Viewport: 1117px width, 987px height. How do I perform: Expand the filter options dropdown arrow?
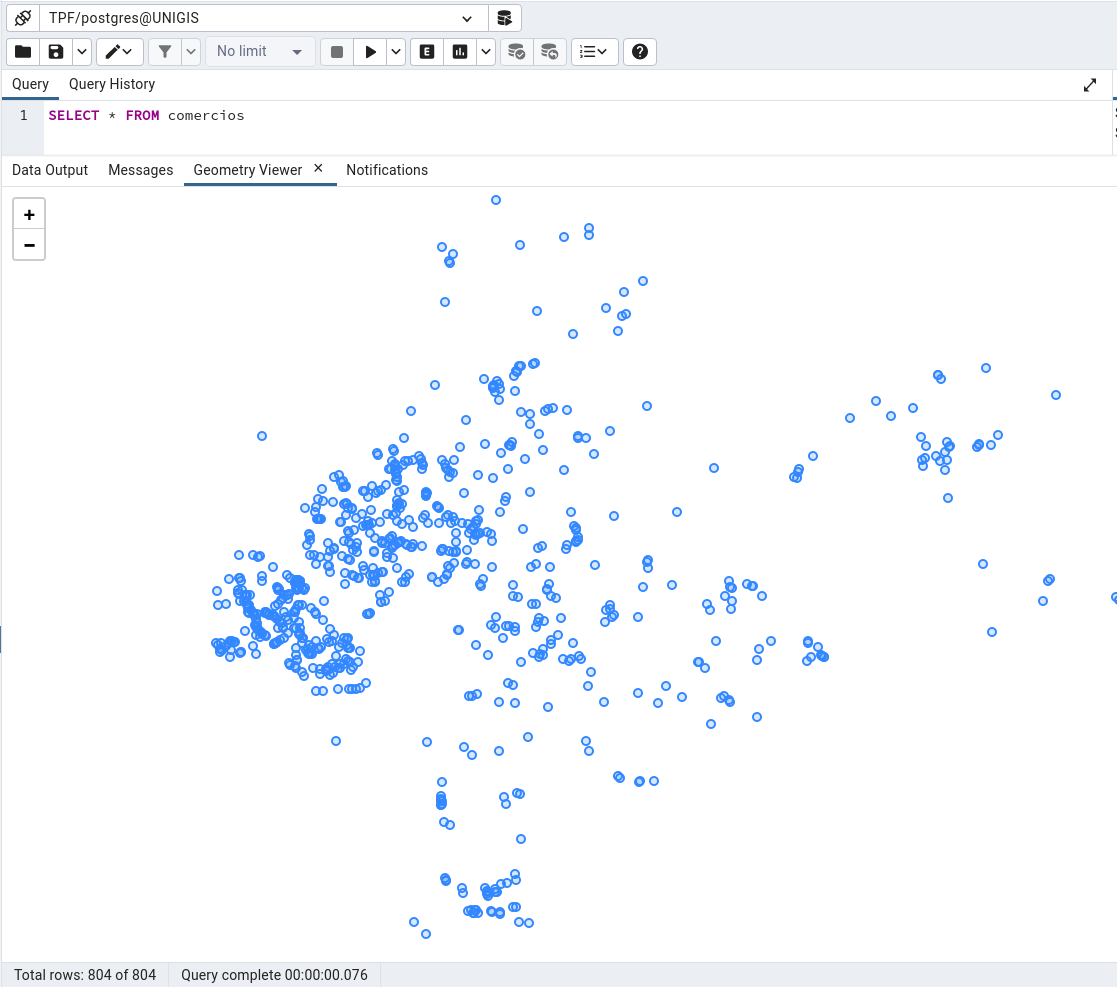tap(191, 51)
